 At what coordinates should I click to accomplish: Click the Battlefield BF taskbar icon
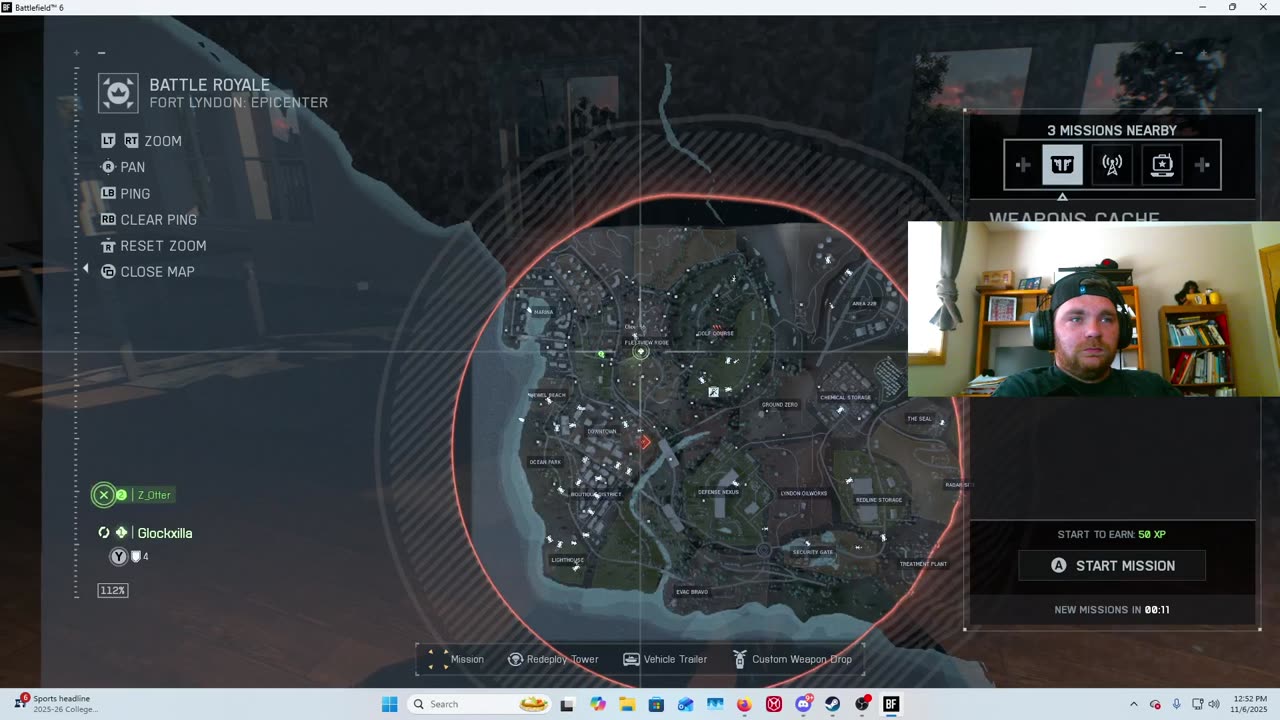pyautogui.click(x=891, y=704)
